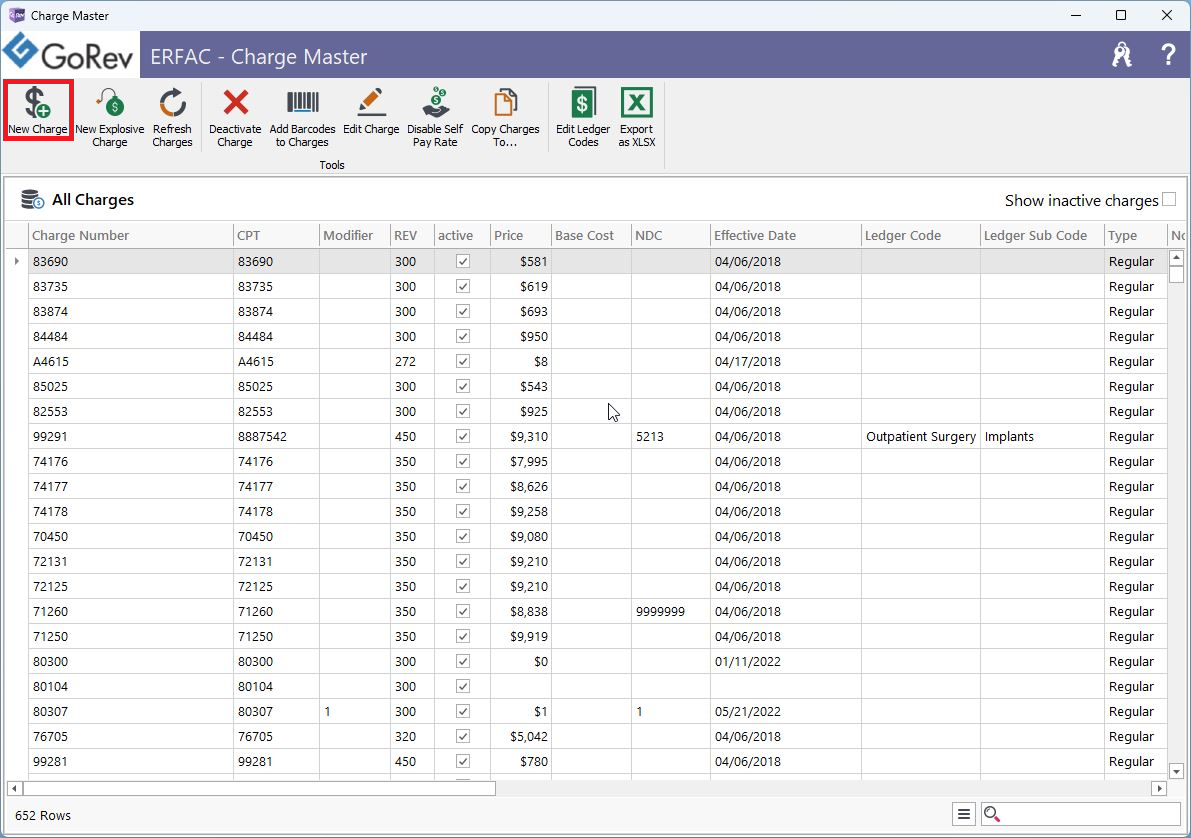The height and width of the screenshot is (838, 1191).
Task: Sort by Base Cost column header
Action: [x=591, y=236]
